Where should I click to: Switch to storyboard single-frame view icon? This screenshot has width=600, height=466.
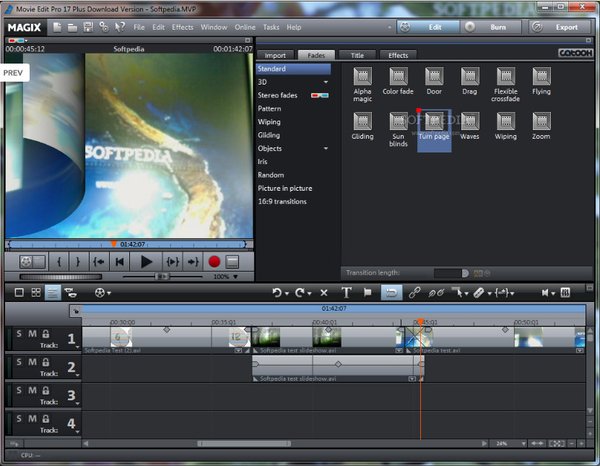point(17,292)
